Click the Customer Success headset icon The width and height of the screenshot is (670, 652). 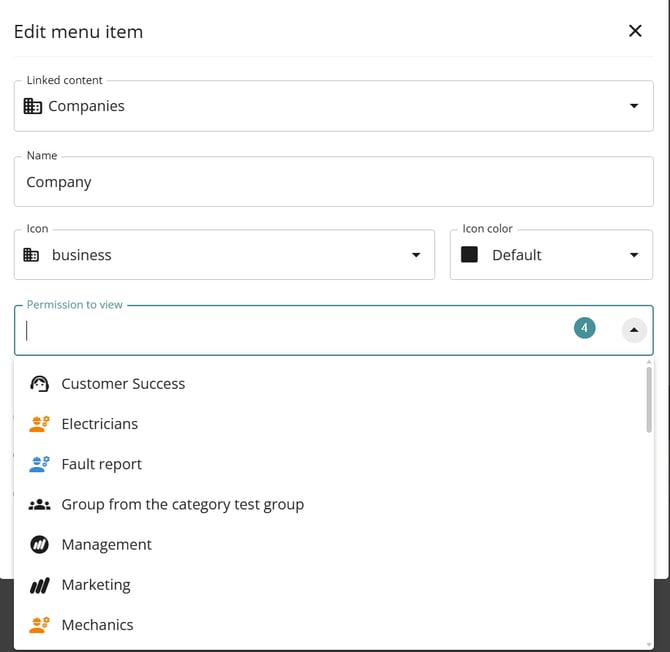pyautogui.click(x=40, y=384)
